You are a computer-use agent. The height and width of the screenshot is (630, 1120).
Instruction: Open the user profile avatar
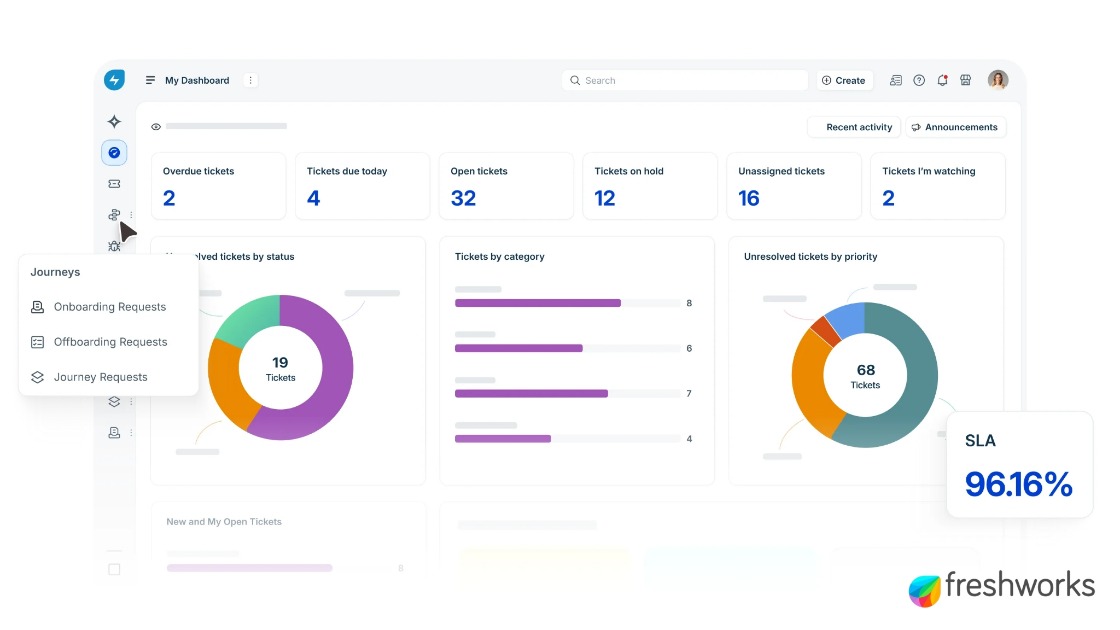998,80
